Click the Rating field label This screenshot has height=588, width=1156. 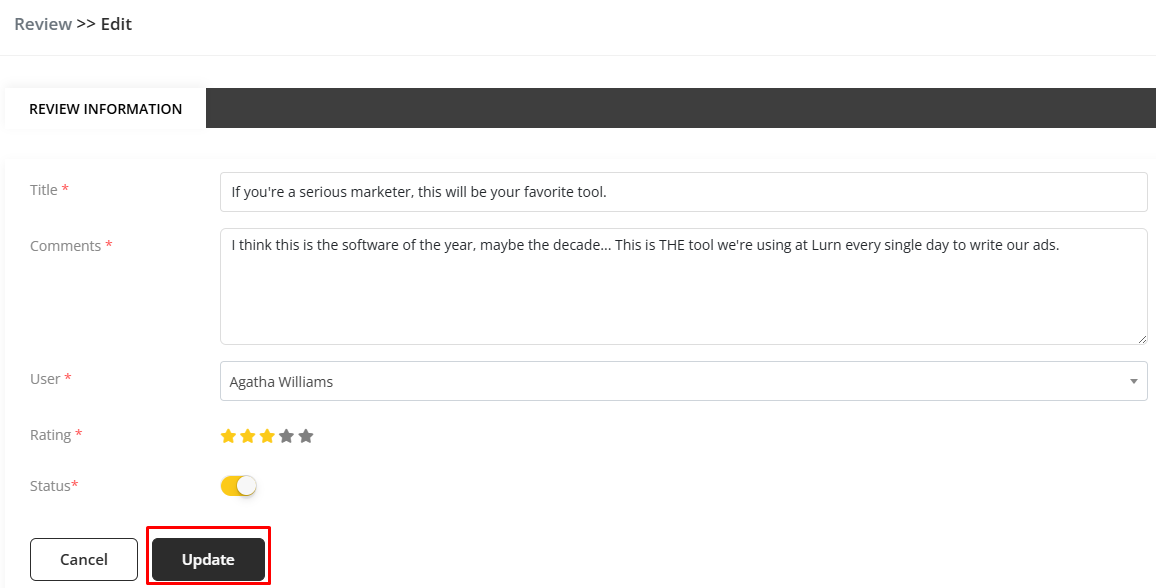pos(50,435)
